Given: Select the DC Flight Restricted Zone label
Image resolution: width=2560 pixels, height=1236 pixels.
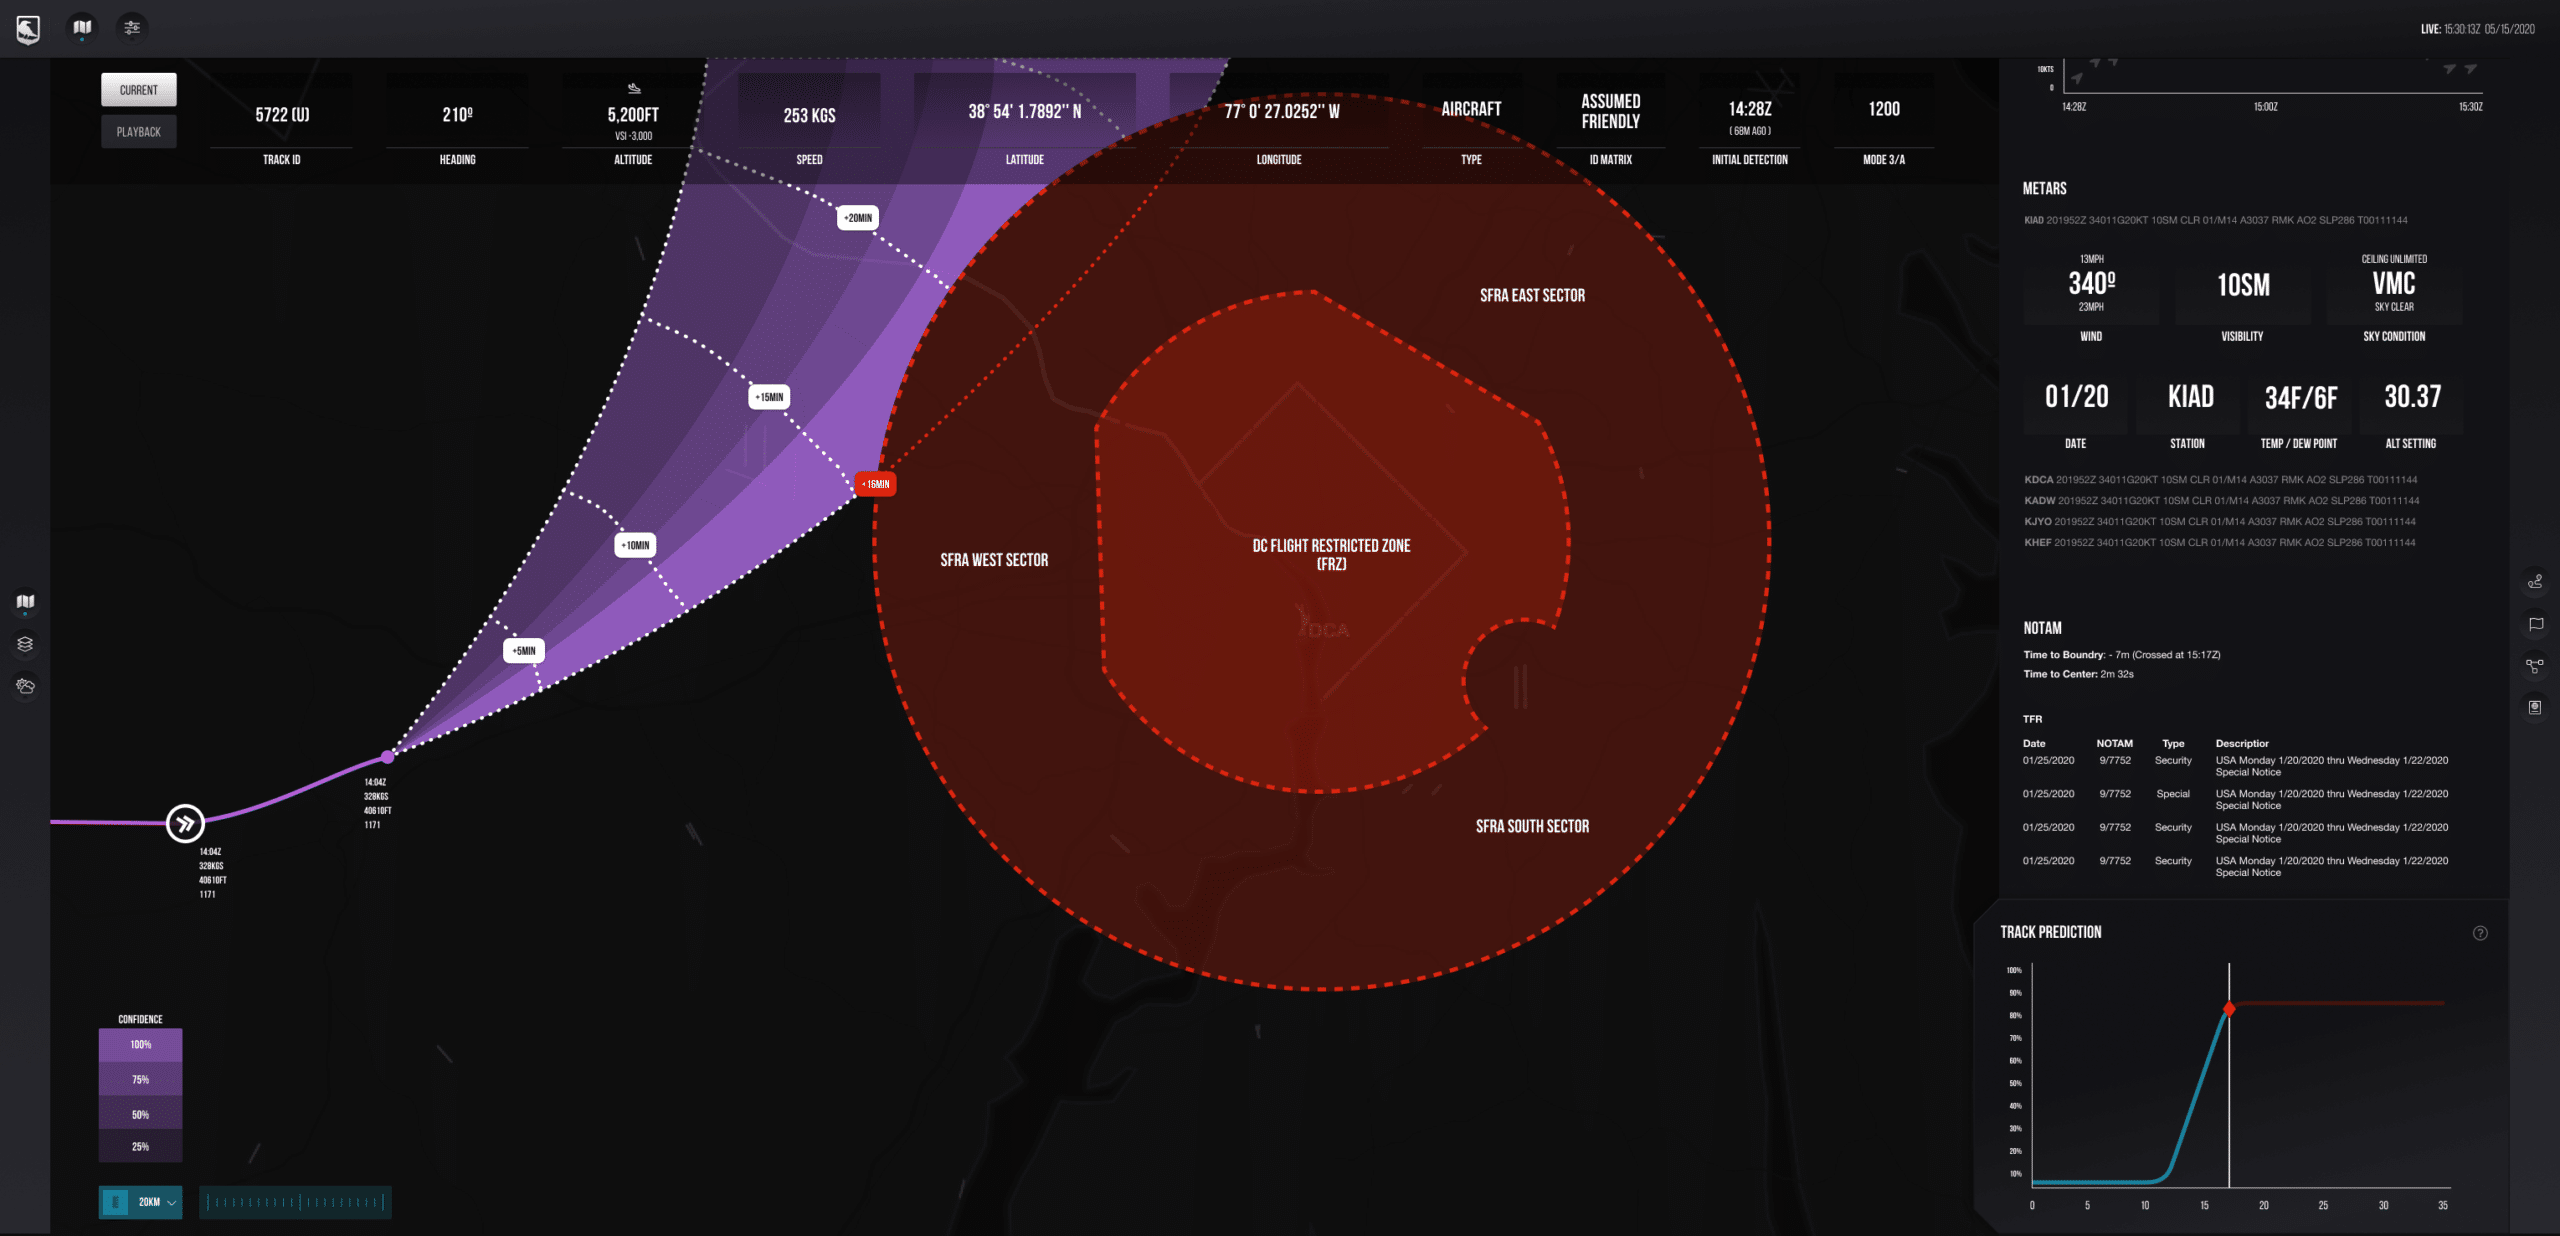Looking at the screenshot, I should [x=1331, y=555].
